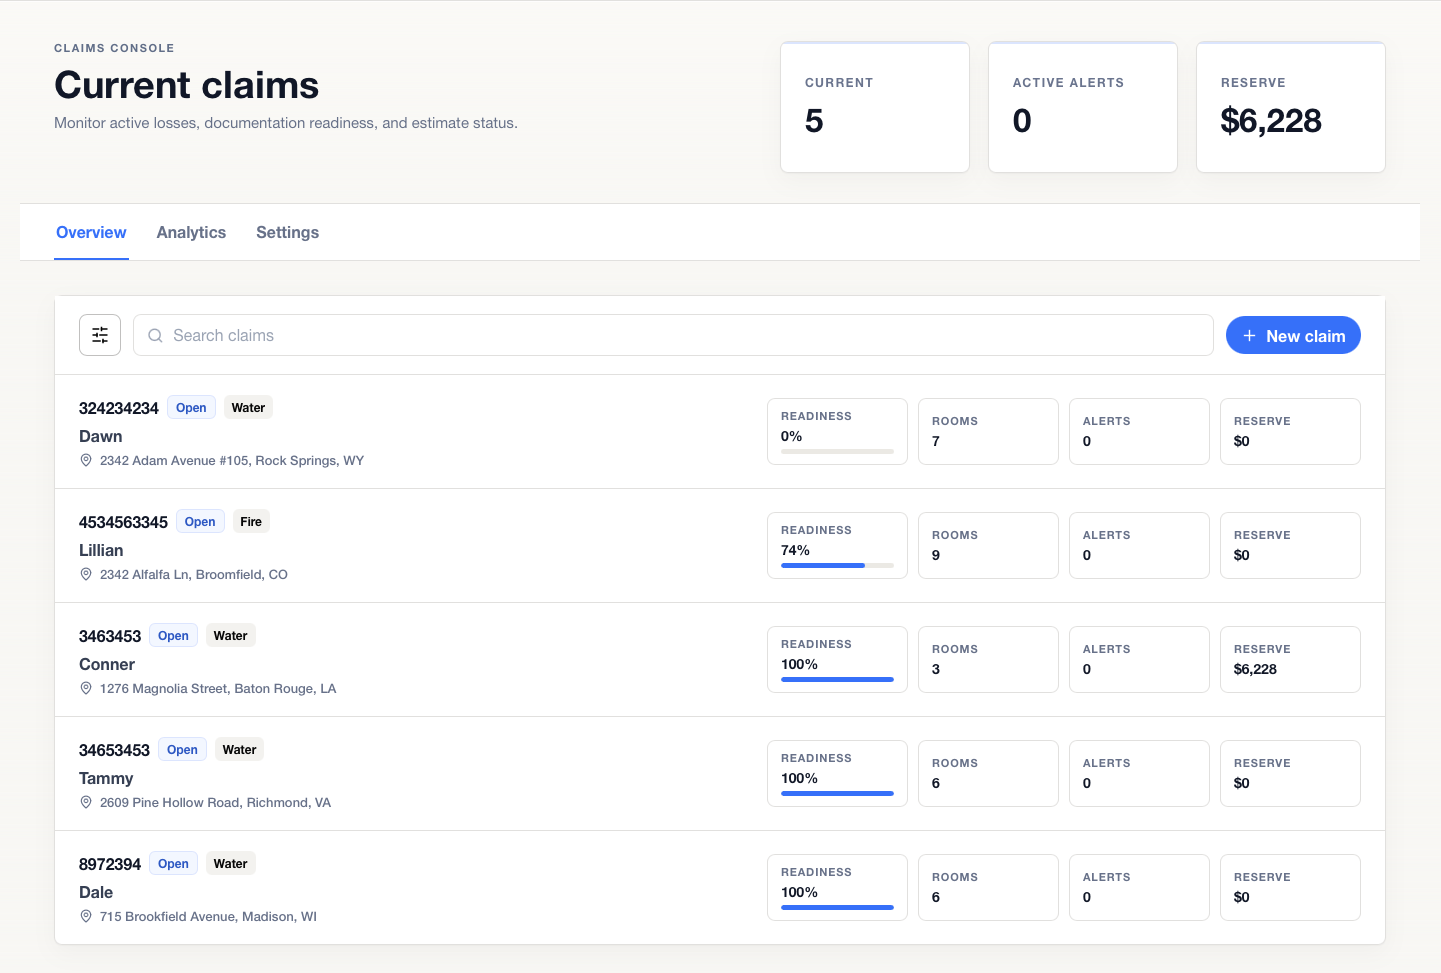Click location pin icon beside Baton Rouge address
Screen dimensions: 1441x973
click(x=86, y=689)
